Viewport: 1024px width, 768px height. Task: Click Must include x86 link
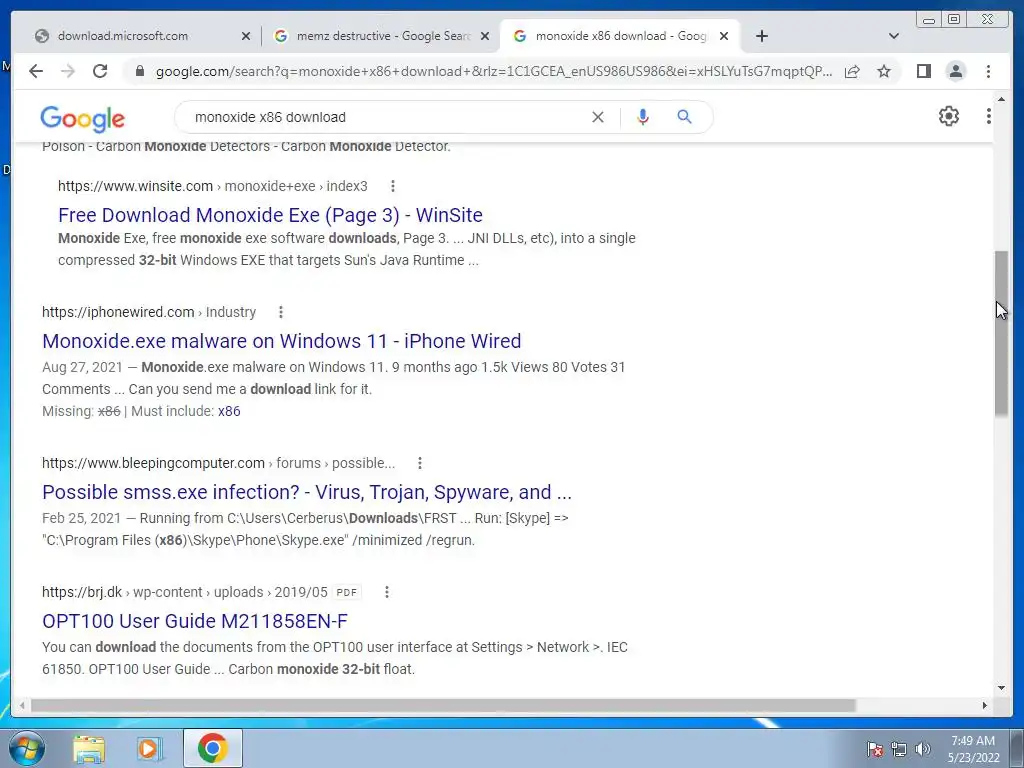229,411
